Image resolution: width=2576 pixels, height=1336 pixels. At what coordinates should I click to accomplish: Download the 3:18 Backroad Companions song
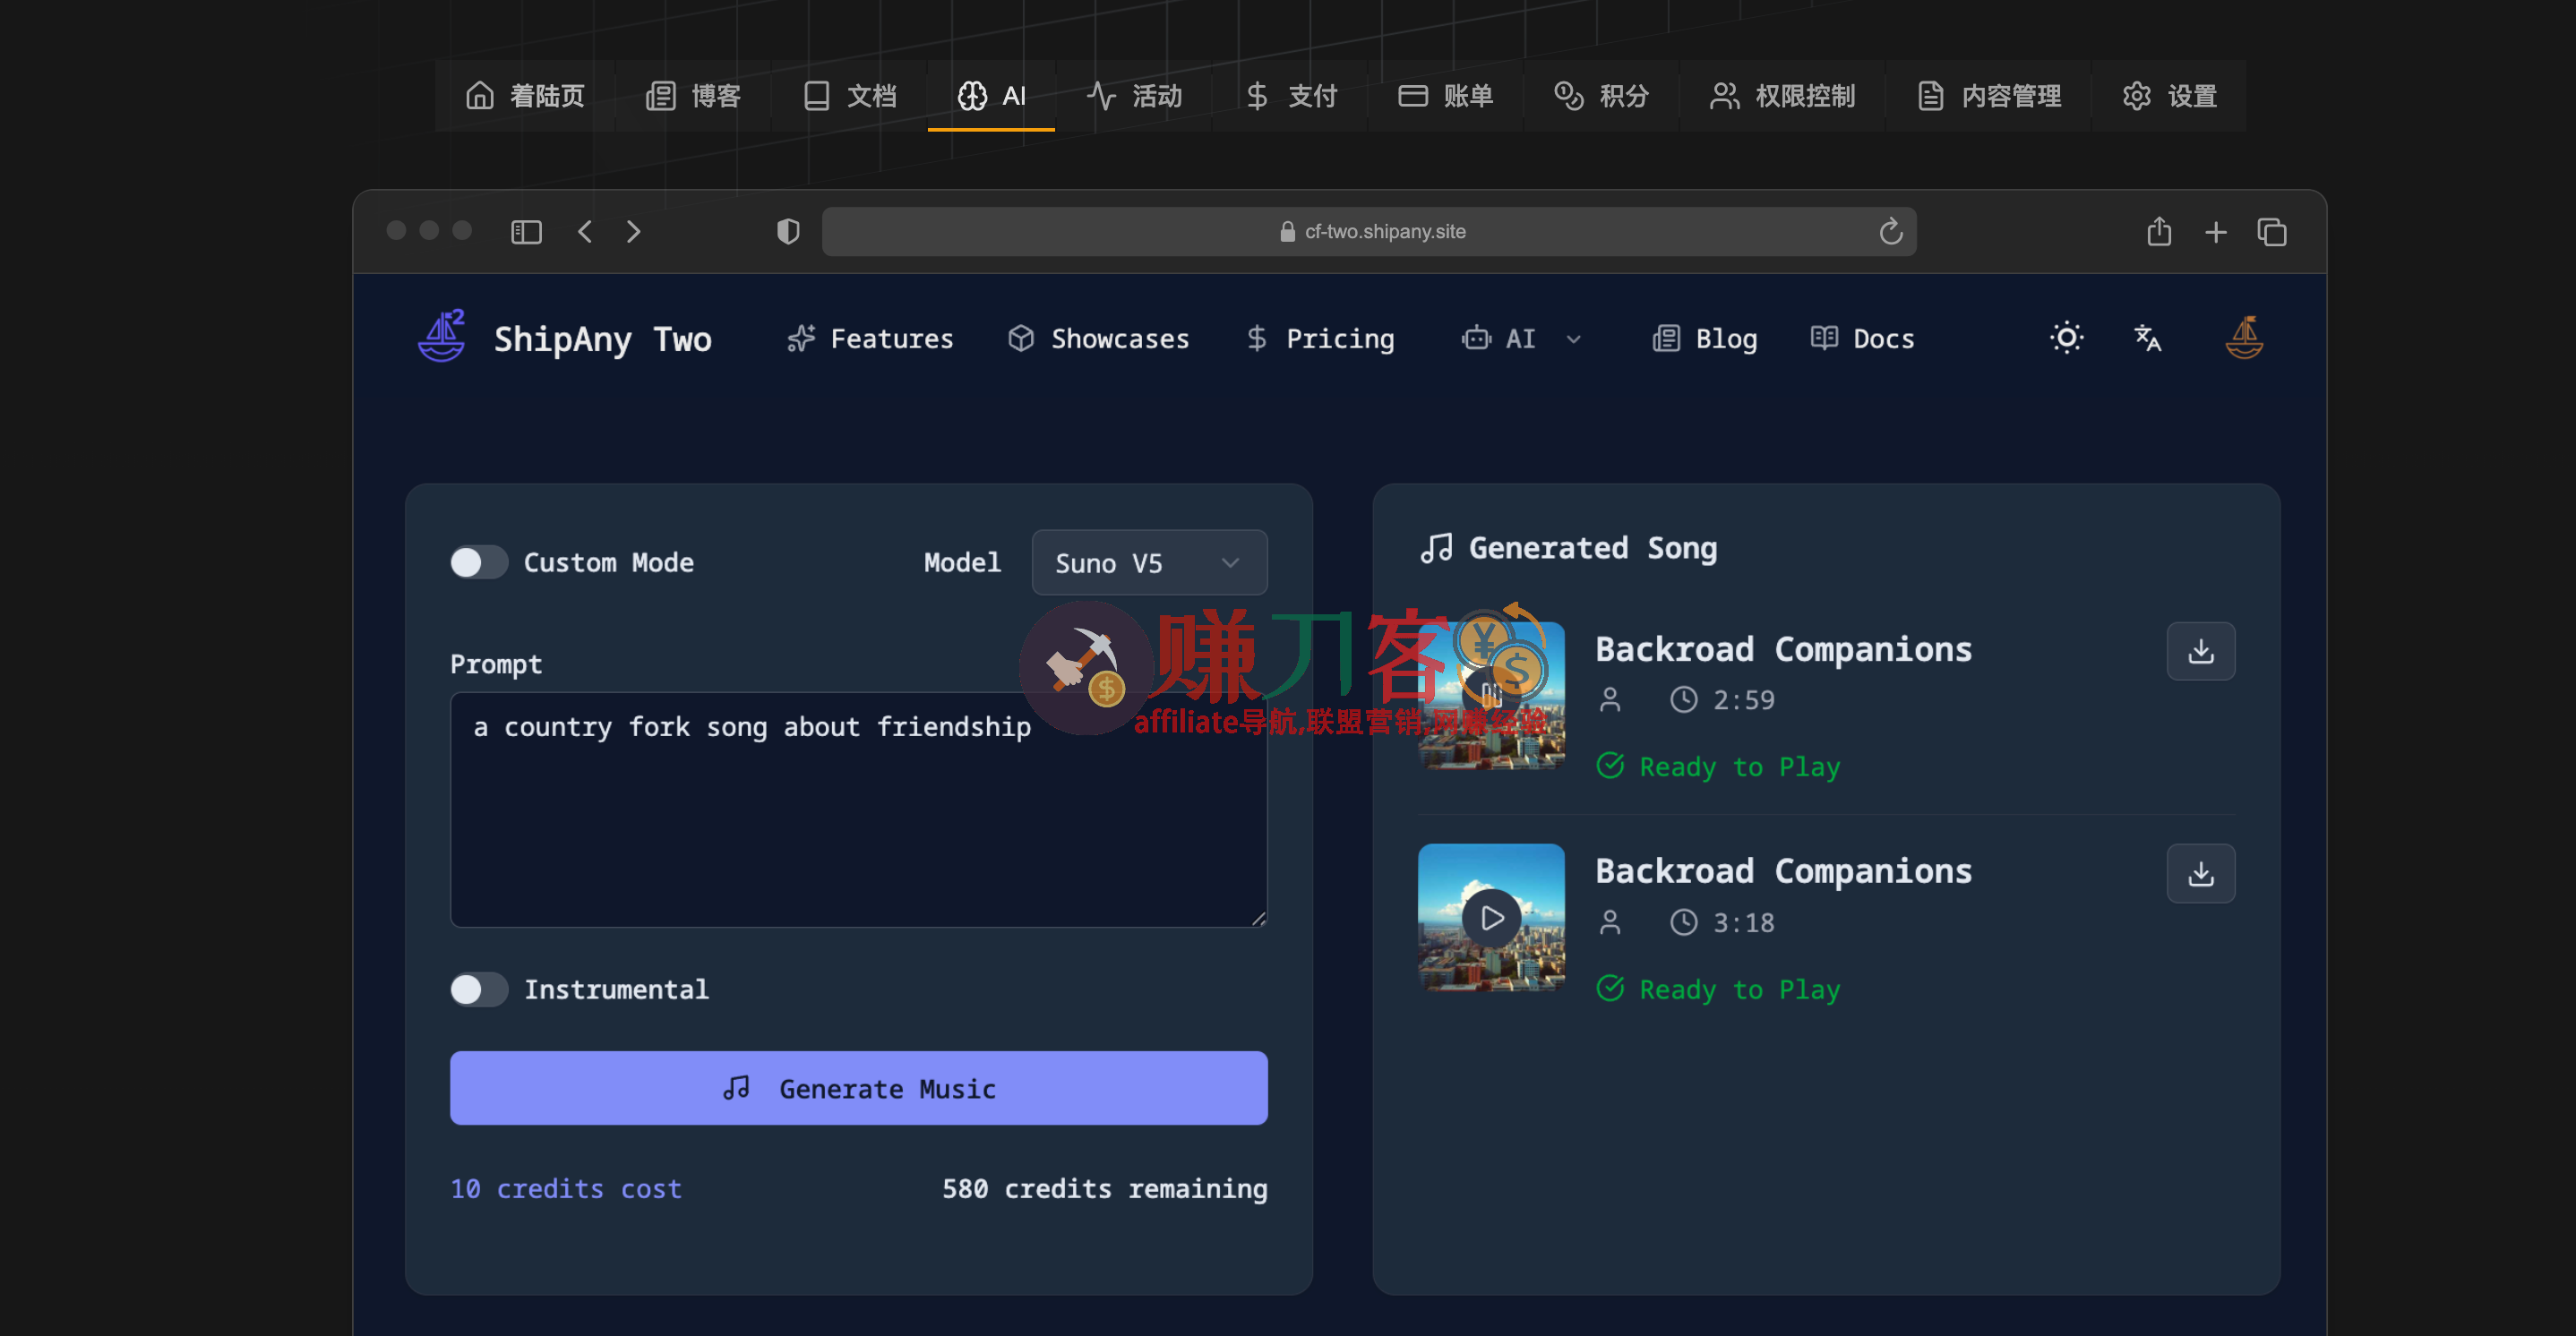[2200, 873]
